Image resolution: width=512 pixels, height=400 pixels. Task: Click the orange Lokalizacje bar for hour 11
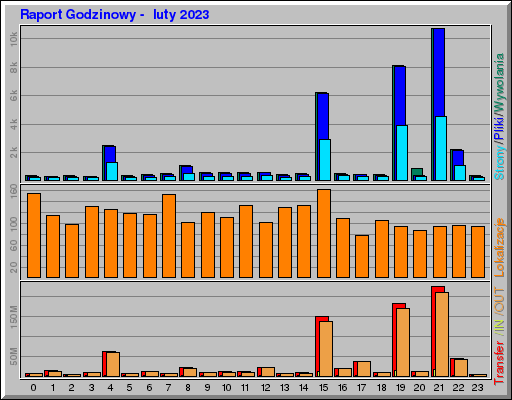[x=246, y=241]
